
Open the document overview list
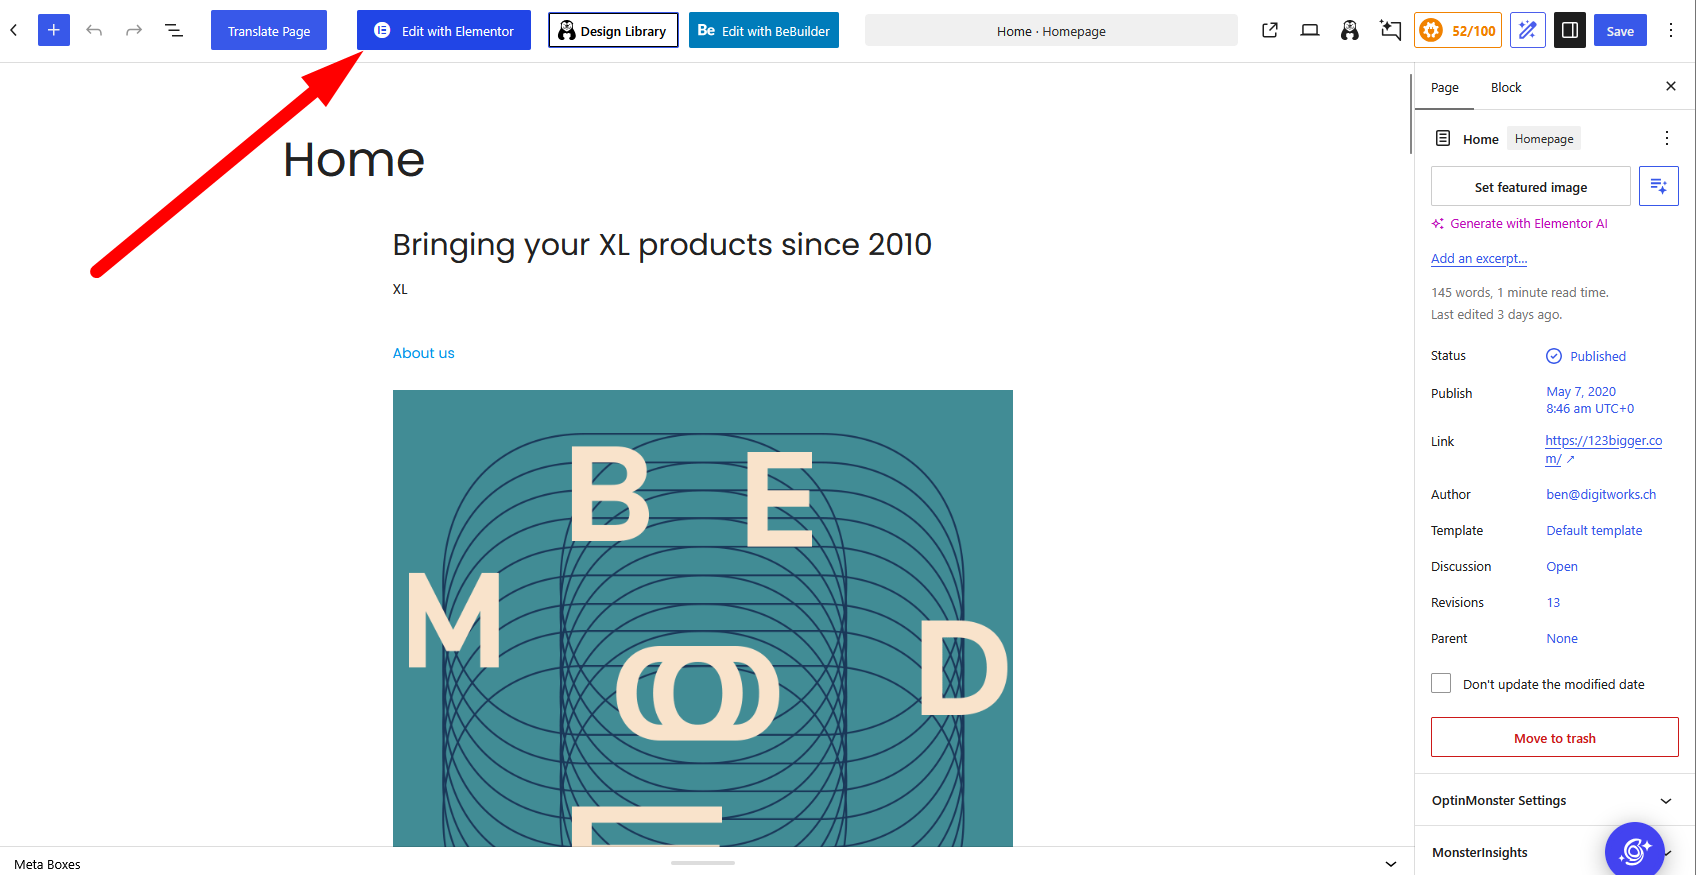click(x=174, y=30)
